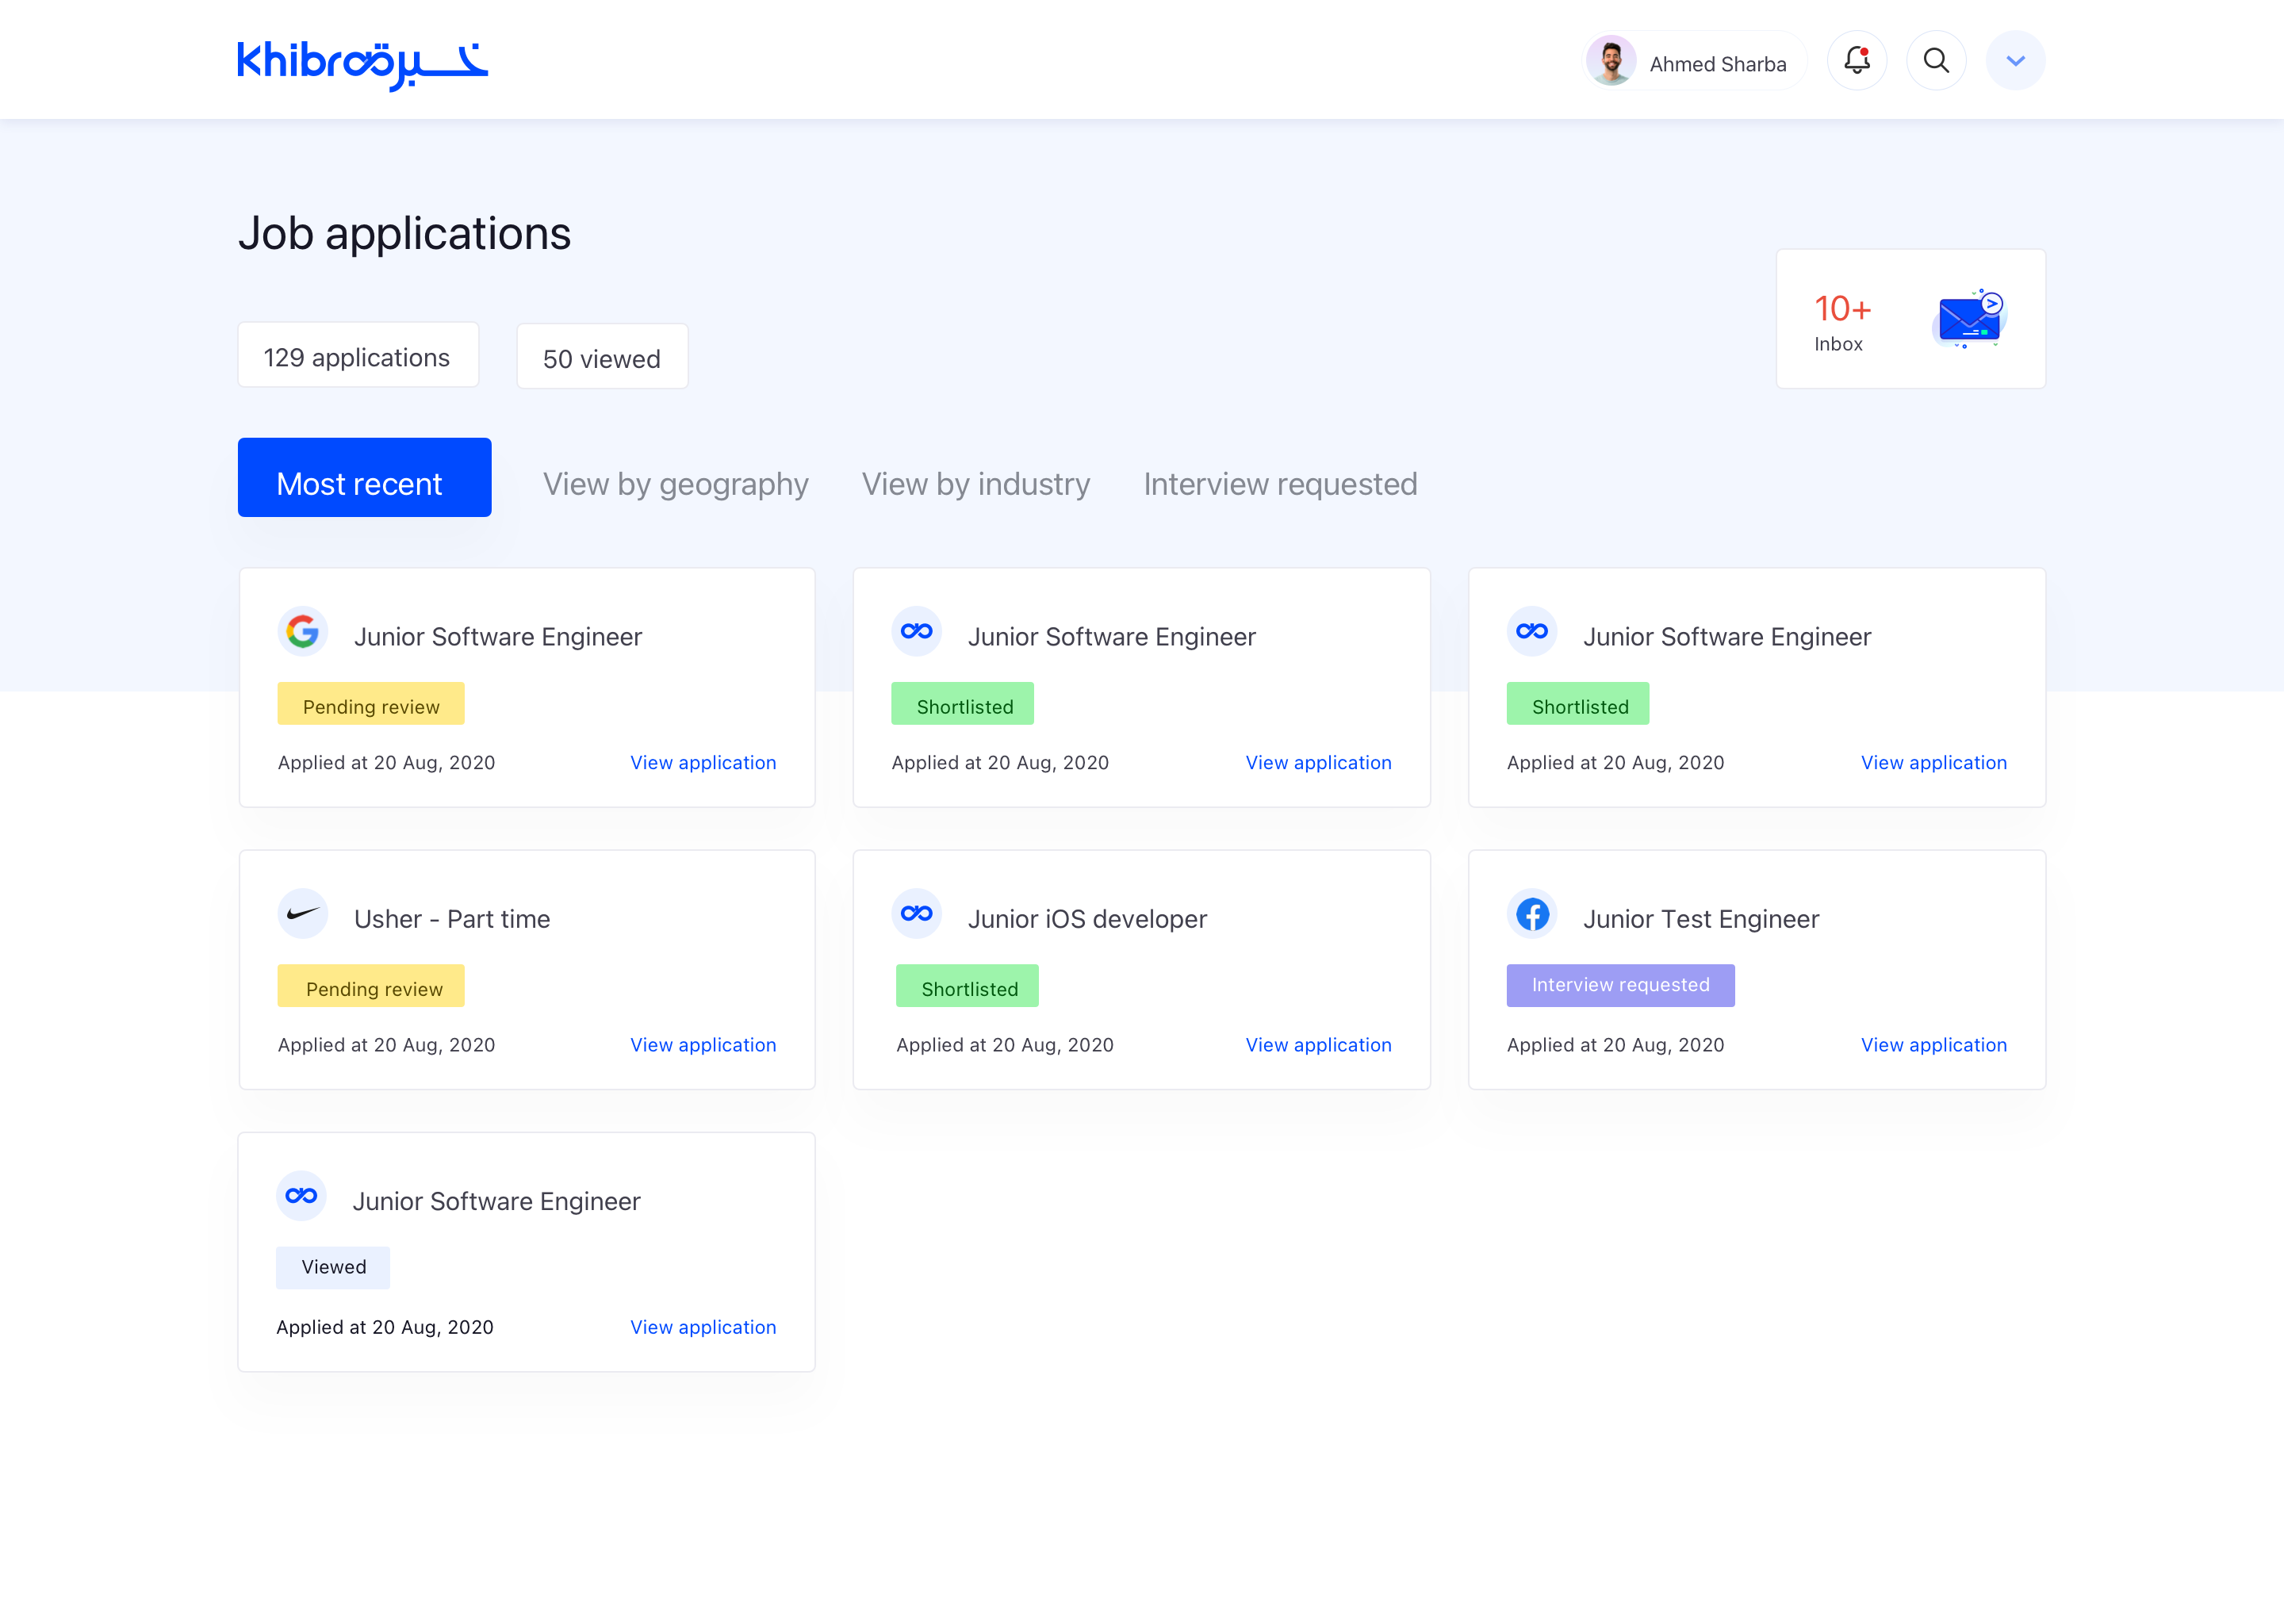Click the Facebook company logo
Screen dimensions: 2284x1624
tap(1531, 914)
